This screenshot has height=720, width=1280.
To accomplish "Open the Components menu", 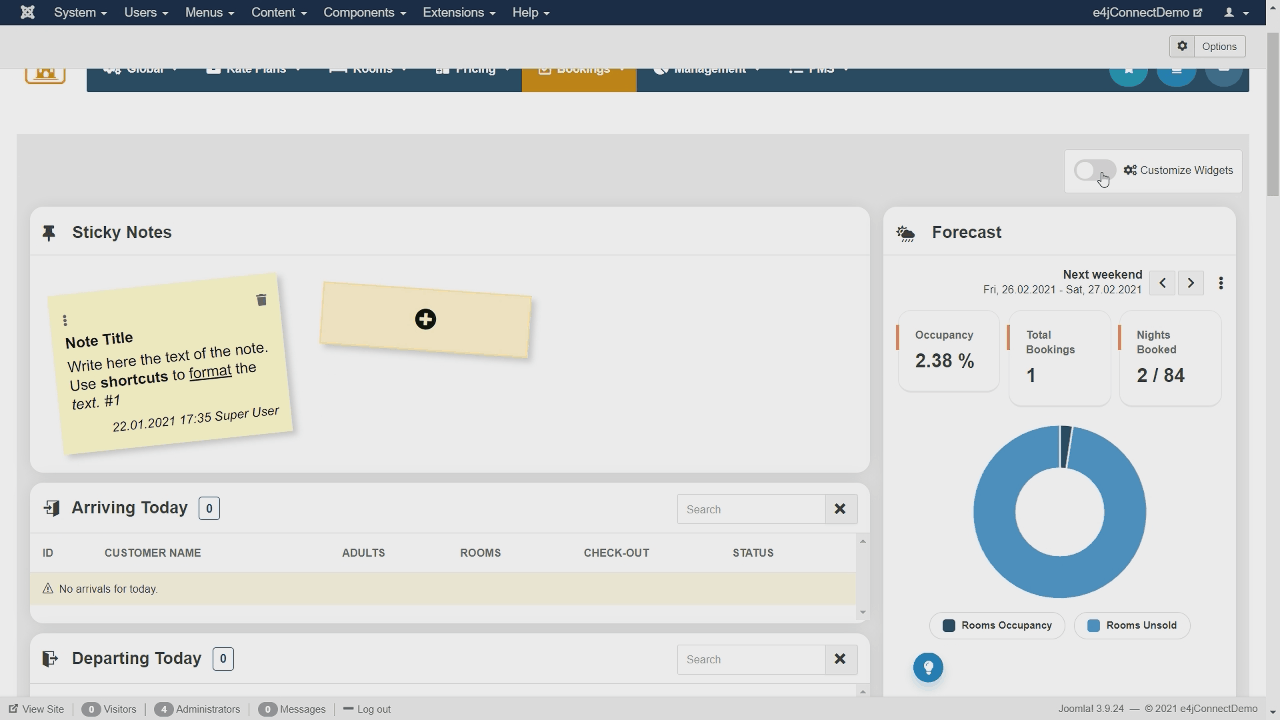I will point(364,12).
